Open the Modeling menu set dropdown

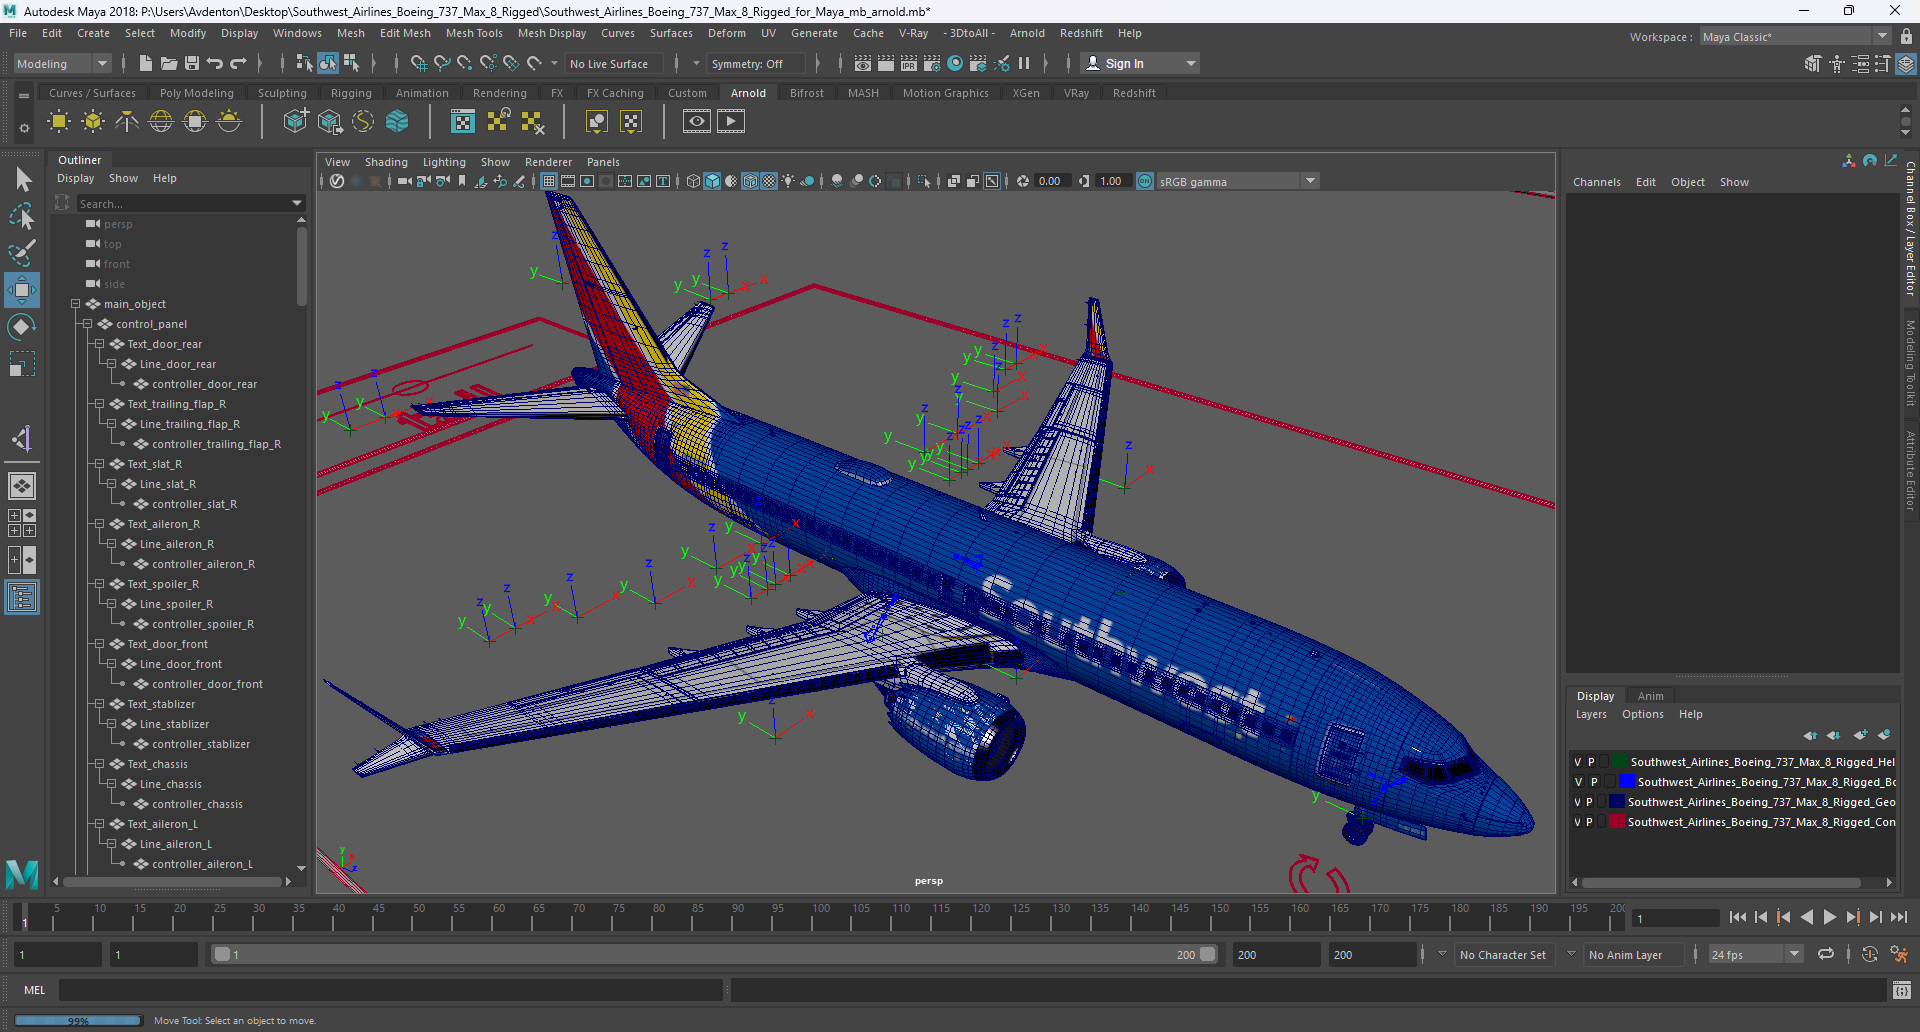[62, 63]
